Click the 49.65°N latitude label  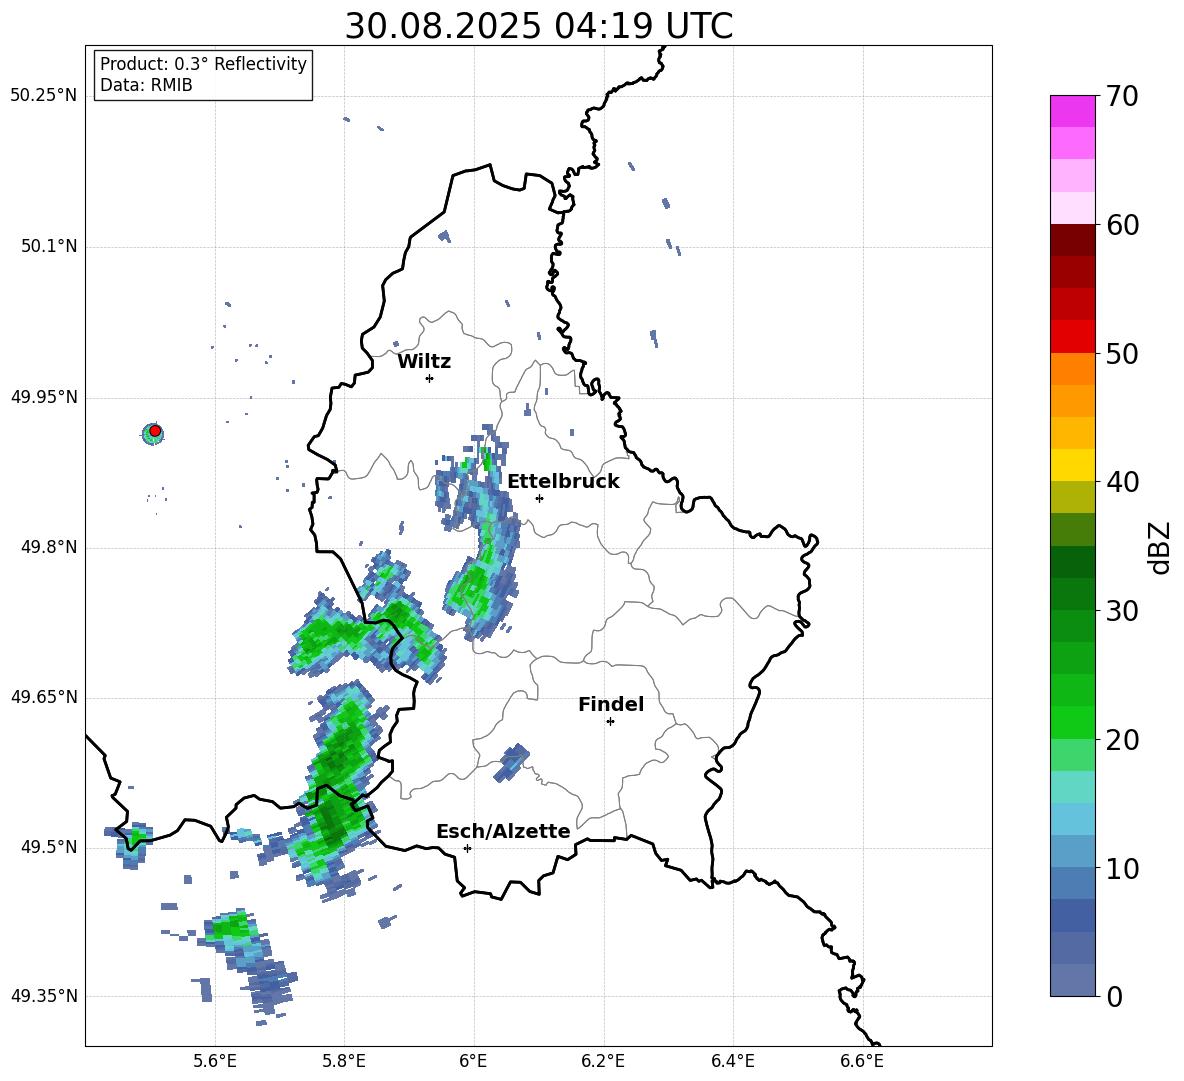point(44,697)
